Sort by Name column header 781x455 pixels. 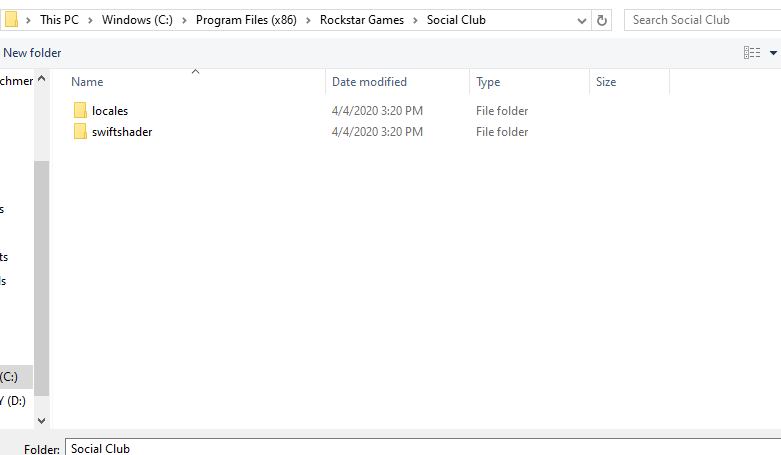(x=87, y=82)
